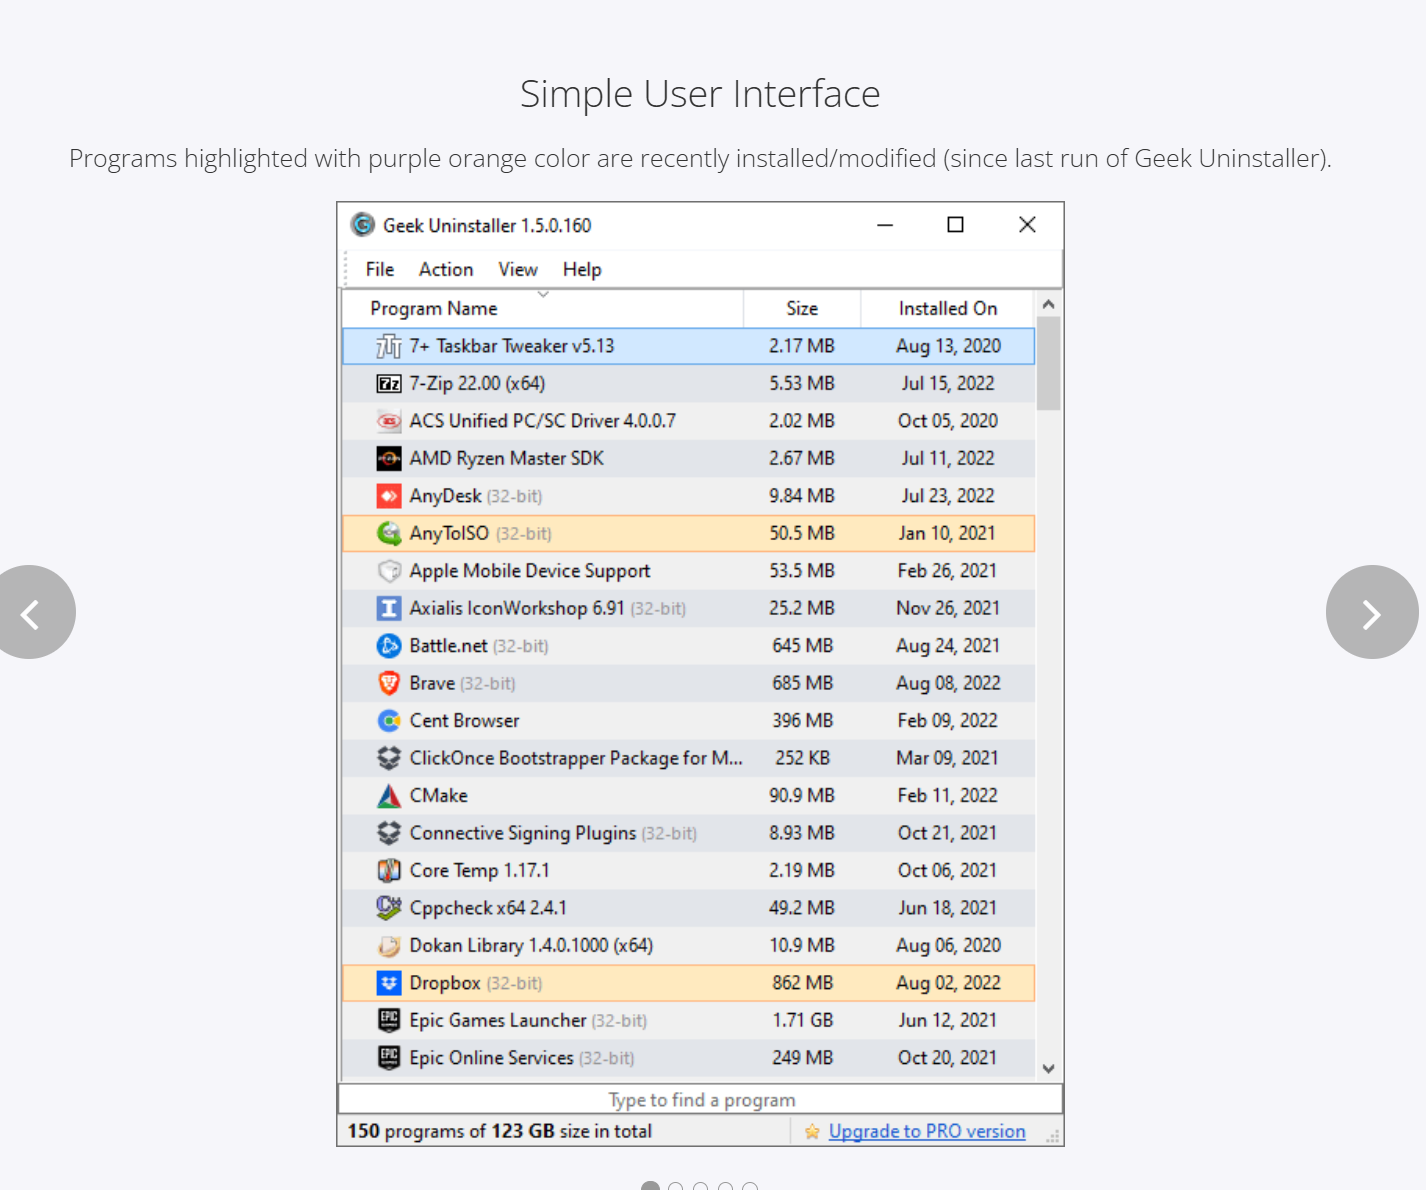
Task: Click the Cppcheck x64 icon
Action: tap(389, 908)
